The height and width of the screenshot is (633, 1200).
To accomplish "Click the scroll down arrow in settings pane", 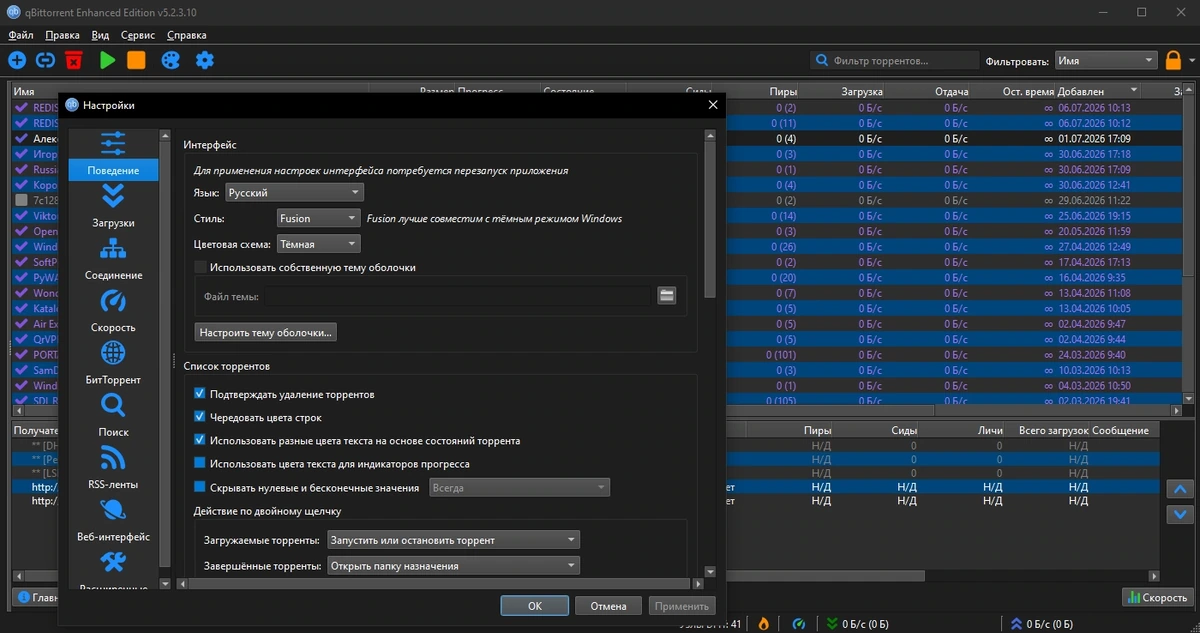I will 710,572.
